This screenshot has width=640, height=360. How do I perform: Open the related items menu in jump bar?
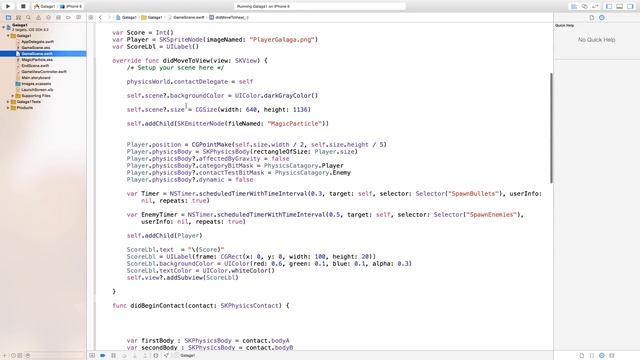[91, 18]
